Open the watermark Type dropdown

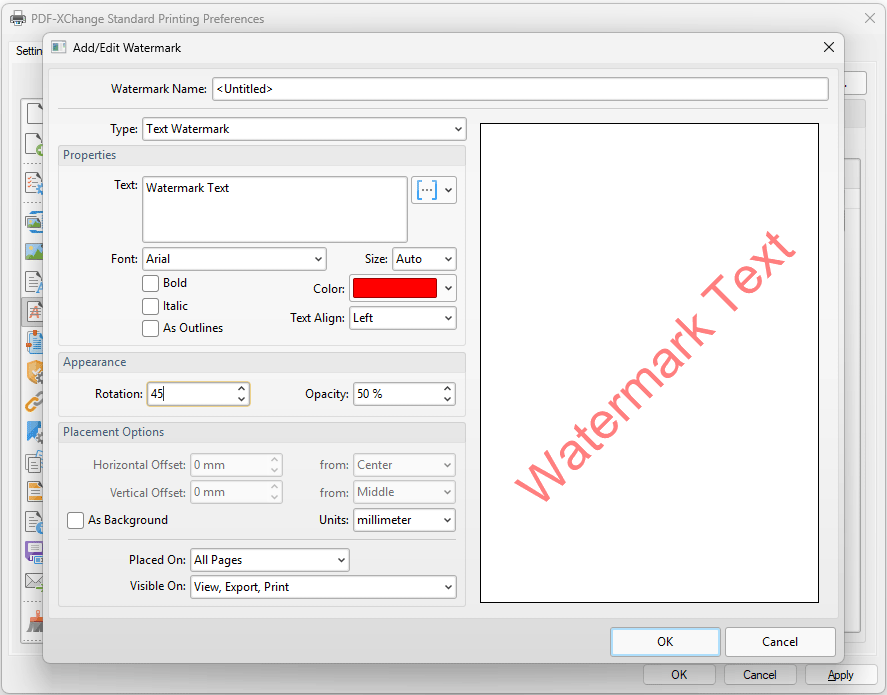(x=304, y=129)
